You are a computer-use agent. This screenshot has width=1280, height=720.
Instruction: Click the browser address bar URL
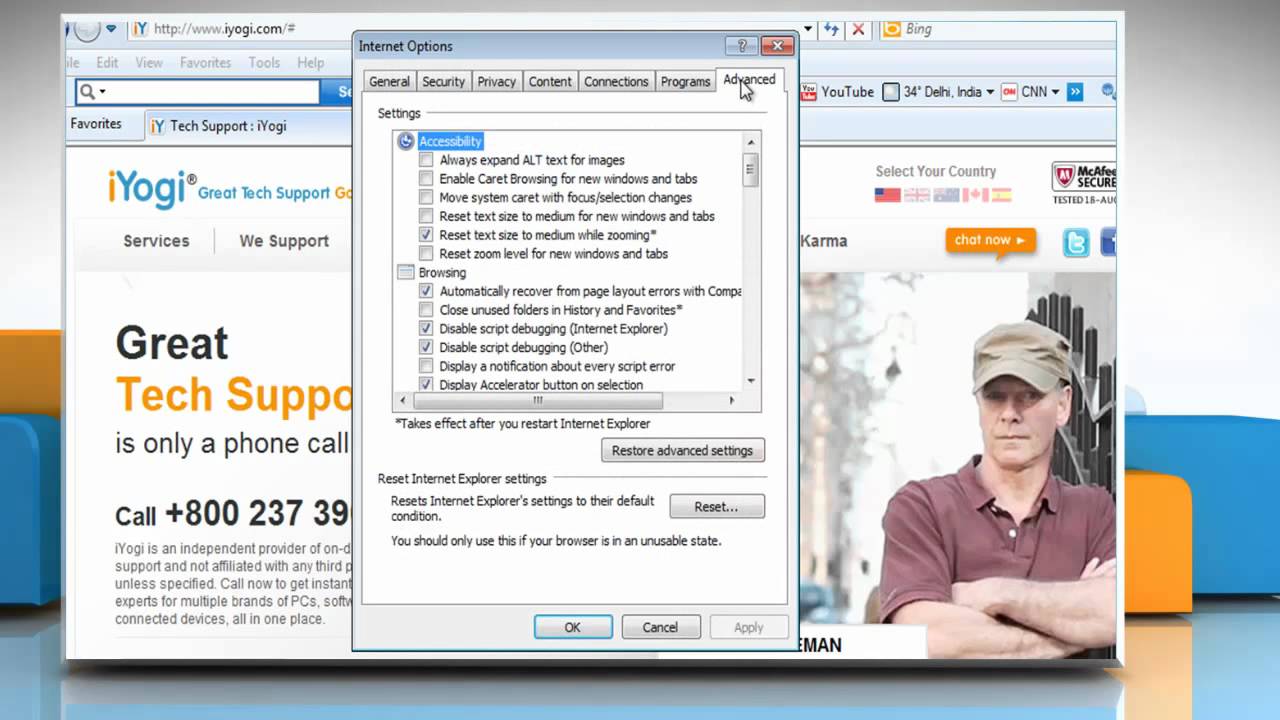pos(225,29)
